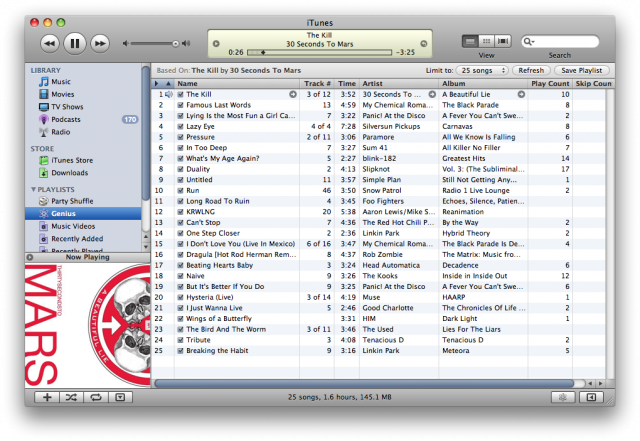
Task: Hide the artwork viewer with bottom button
Action: 120,397
